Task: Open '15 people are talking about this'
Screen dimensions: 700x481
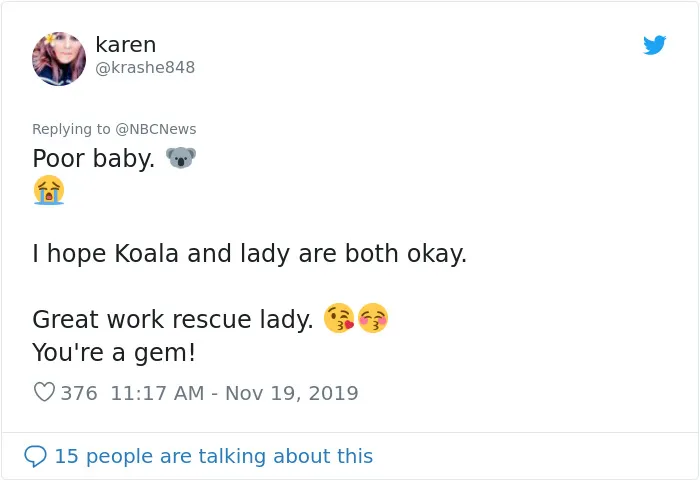Action: [x=214, y=456]
